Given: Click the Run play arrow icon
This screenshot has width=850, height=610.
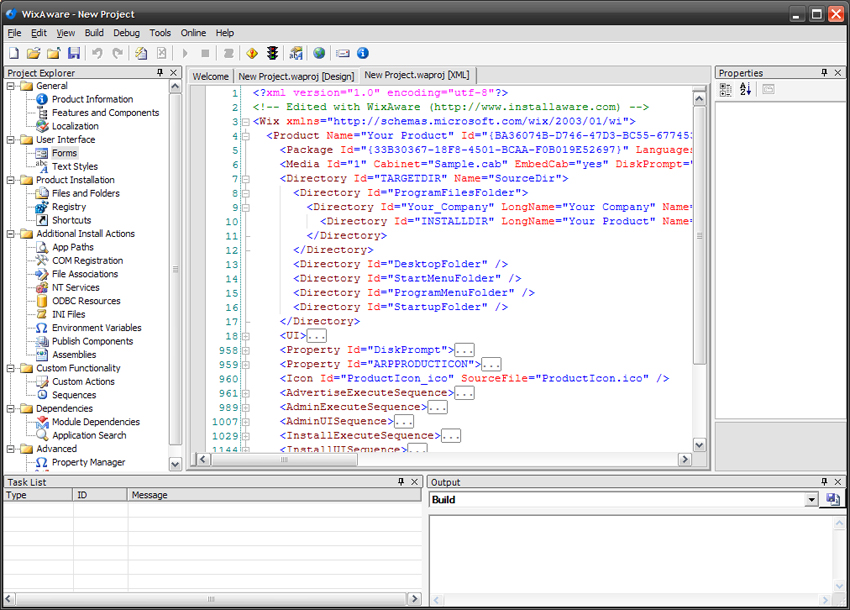Looking at the screenshot, I should click(x=185, y=53).
